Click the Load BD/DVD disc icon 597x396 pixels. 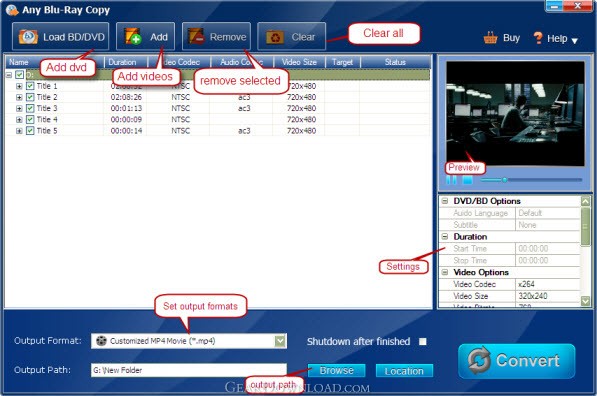pos(28,37)
